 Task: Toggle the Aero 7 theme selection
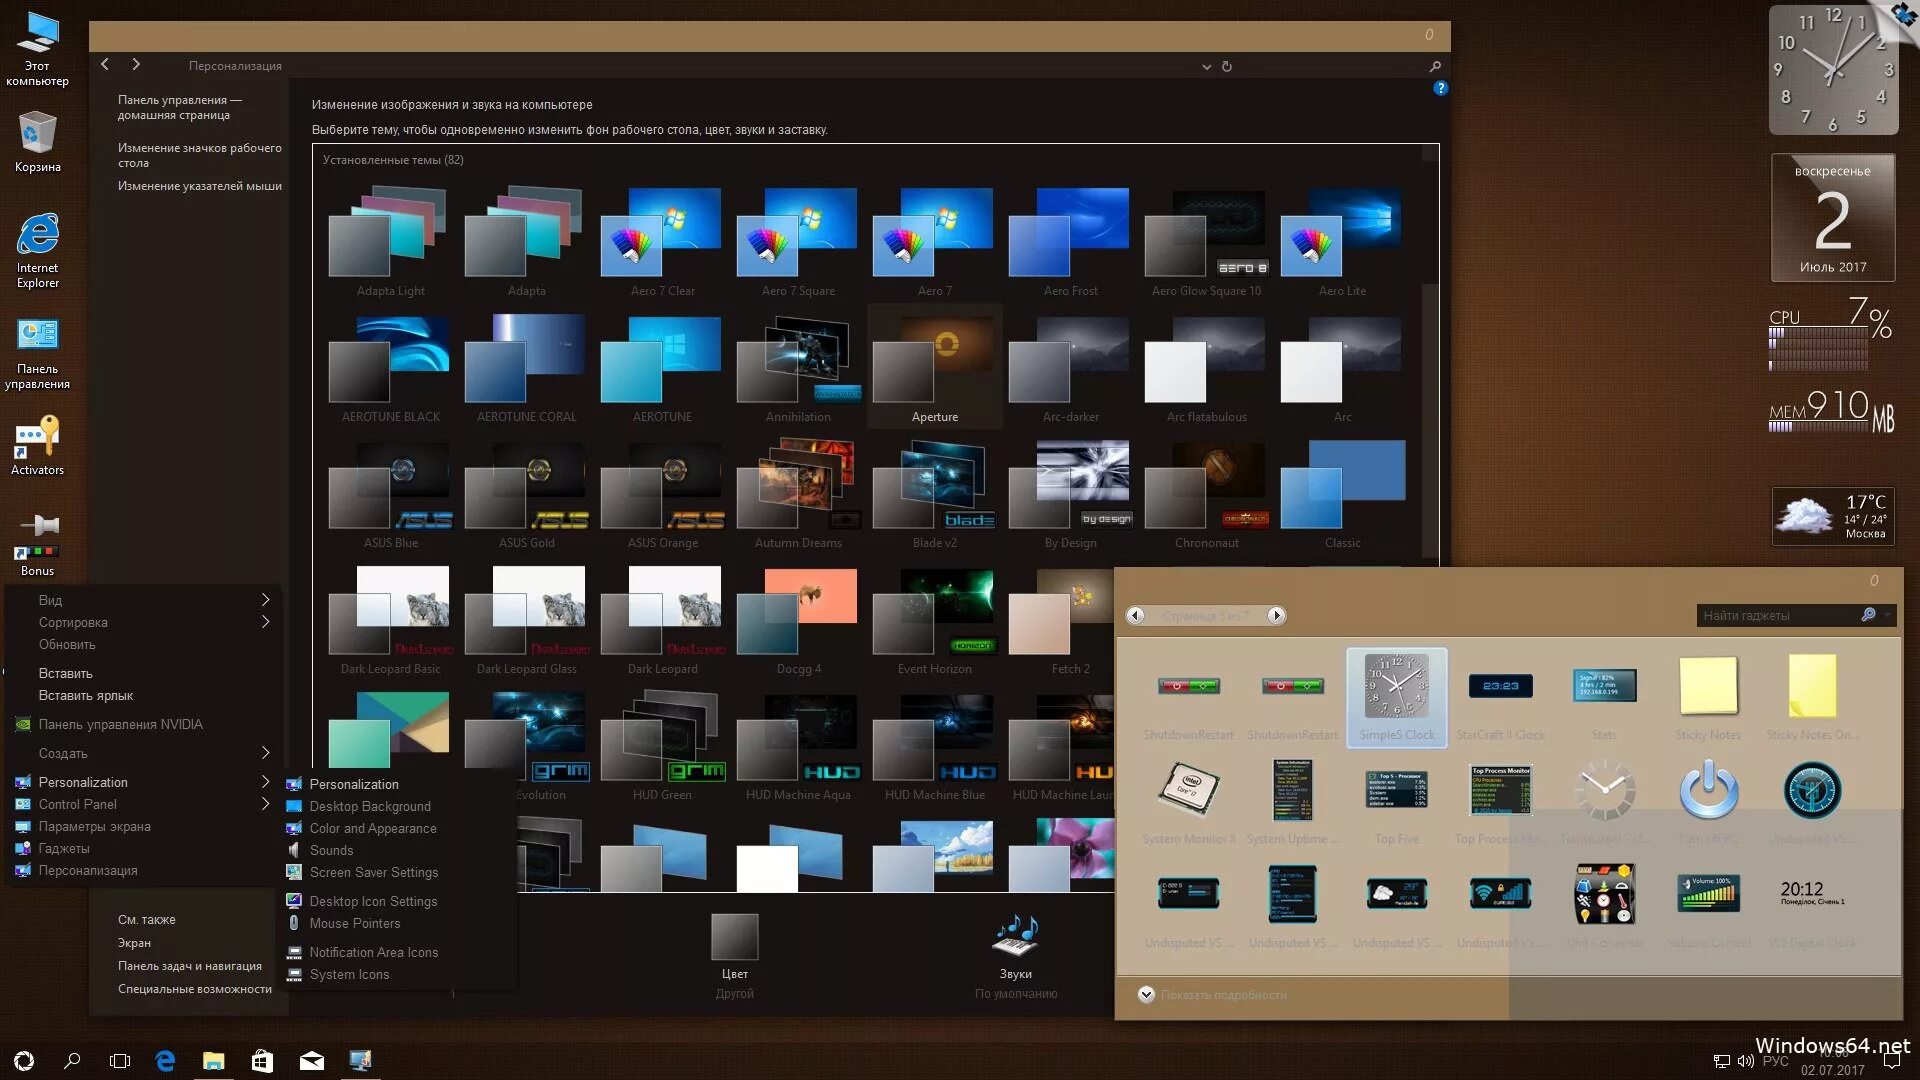934,237
